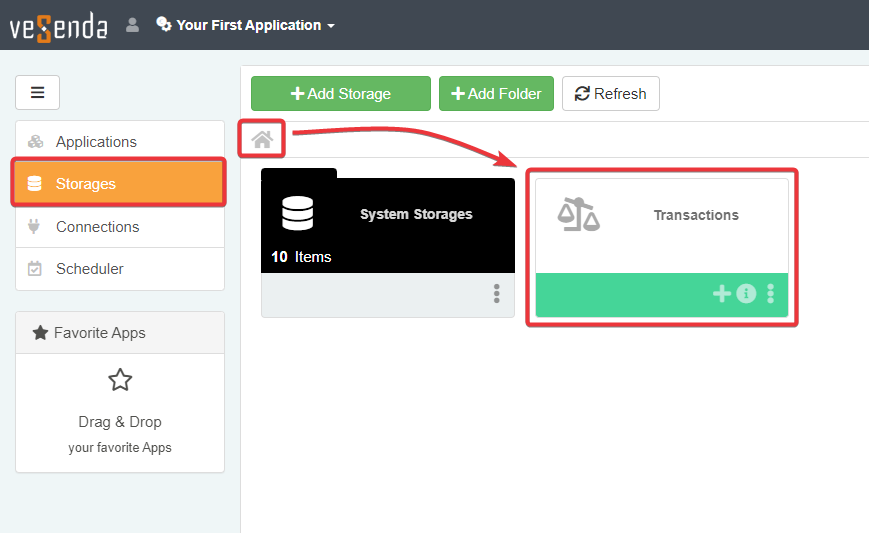This screenshot has height=533, width=869.
Task: Open the Transactions storage card title
Action: (x=696, y=215)
